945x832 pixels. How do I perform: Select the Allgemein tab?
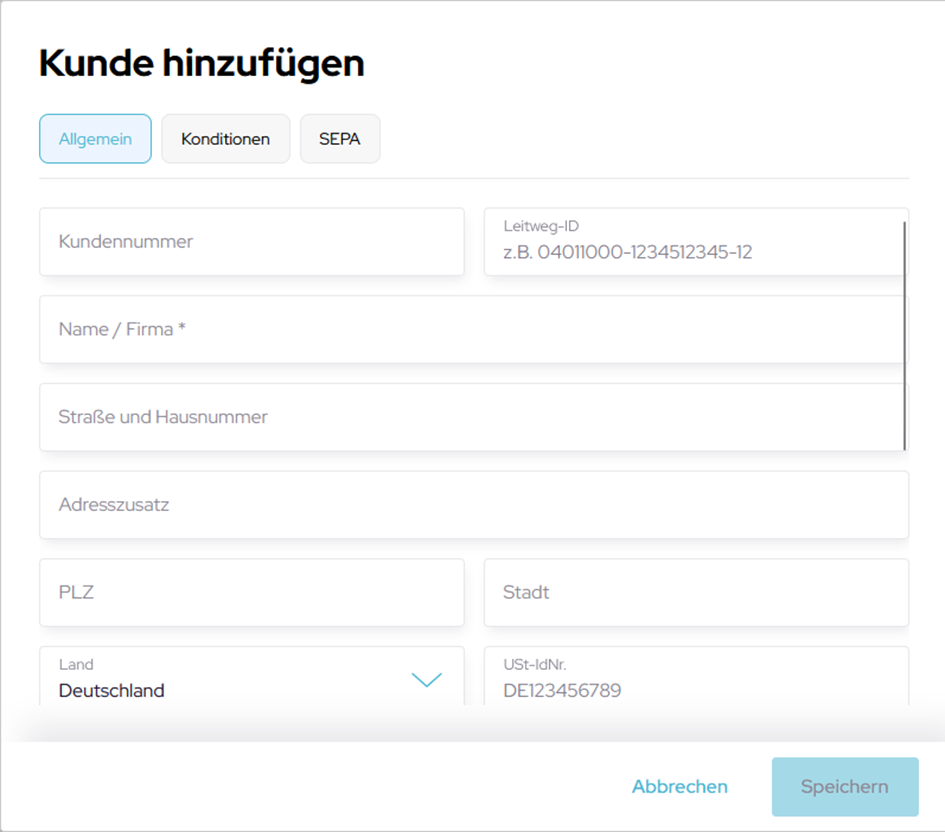[x=95, y=139]
